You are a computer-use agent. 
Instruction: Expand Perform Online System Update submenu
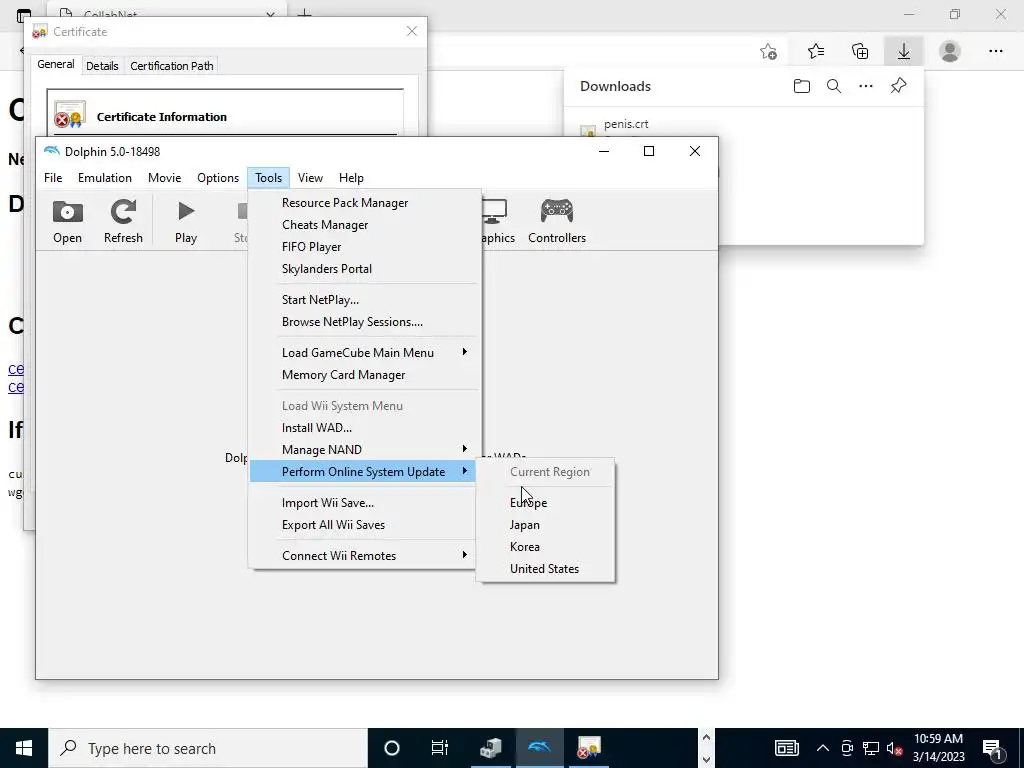(363, 472)
